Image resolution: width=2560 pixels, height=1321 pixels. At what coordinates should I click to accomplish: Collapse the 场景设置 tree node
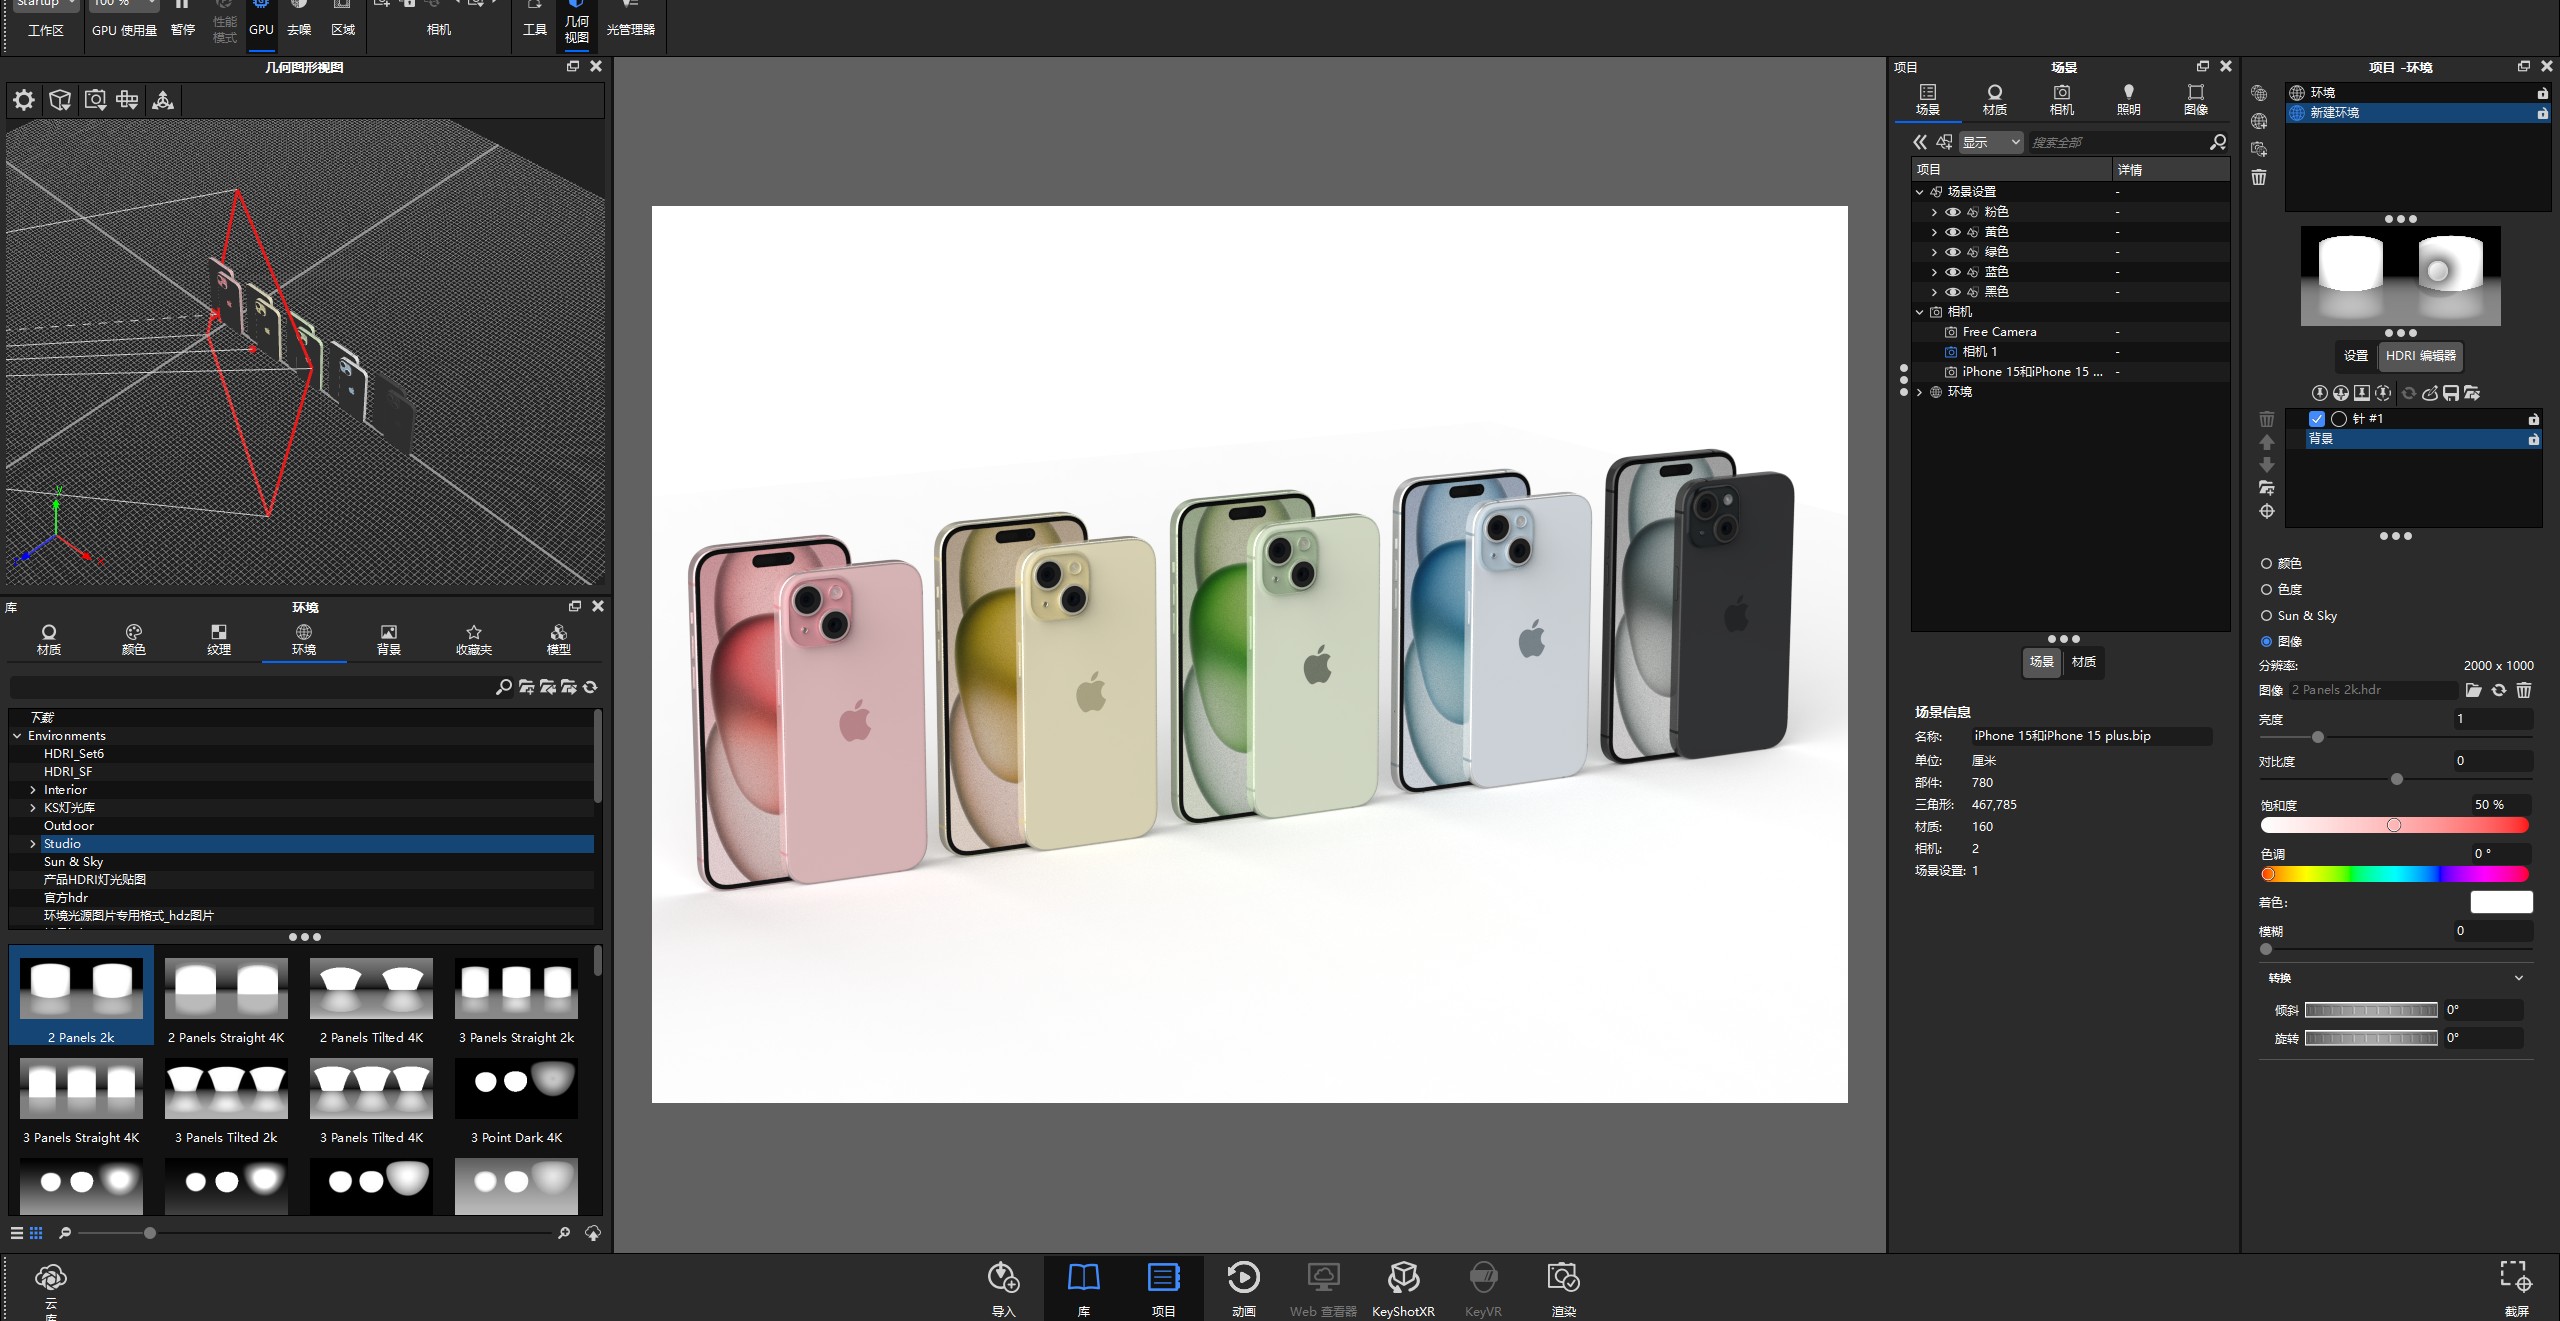pos(1919,192)
